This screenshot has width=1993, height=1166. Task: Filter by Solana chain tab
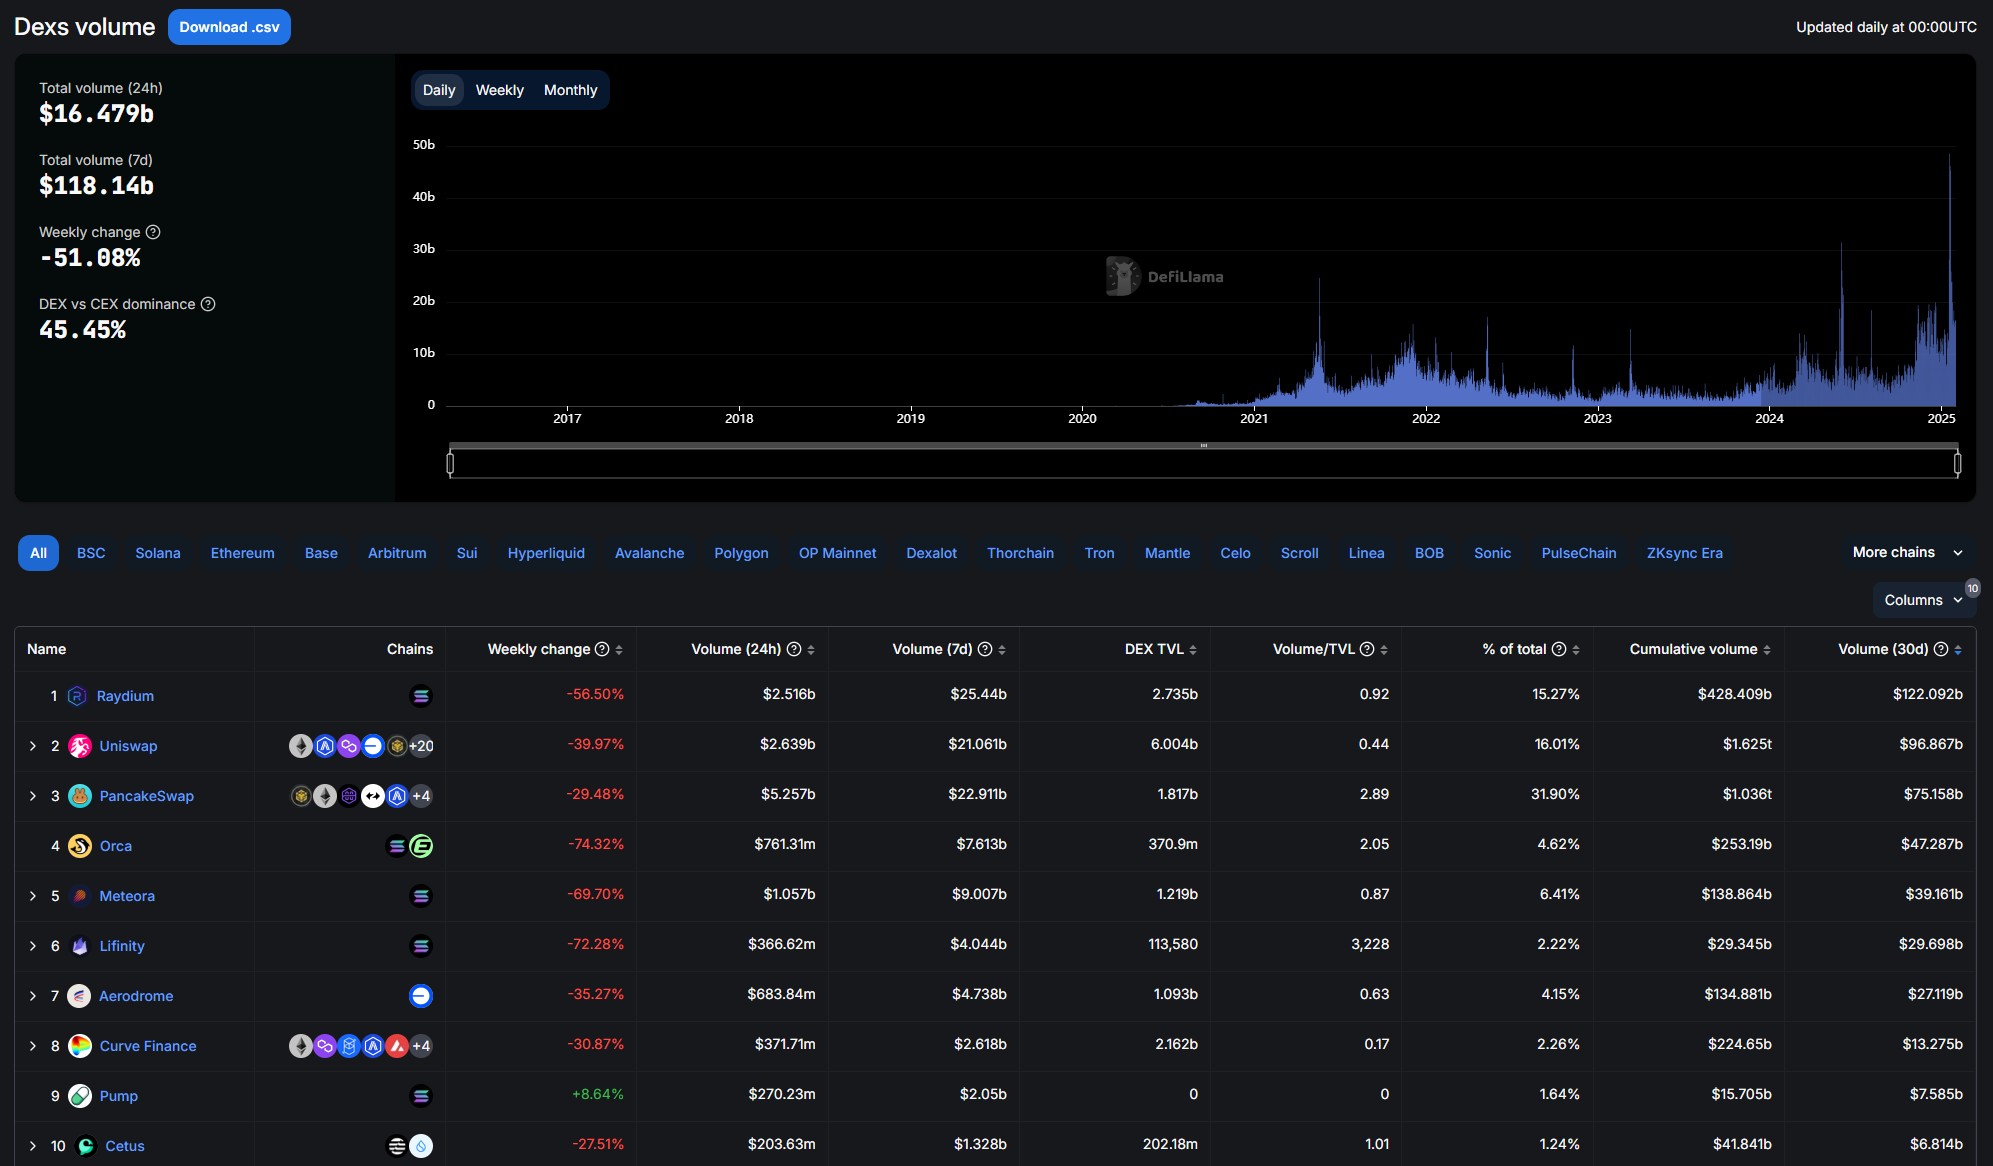pyautogui.click(x=158, y=553)
